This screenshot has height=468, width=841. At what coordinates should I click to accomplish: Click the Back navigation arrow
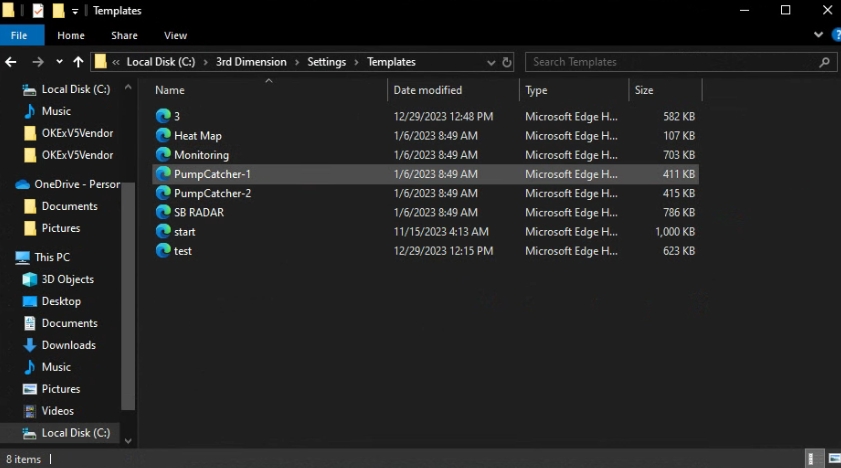click(x=12, y=62)
